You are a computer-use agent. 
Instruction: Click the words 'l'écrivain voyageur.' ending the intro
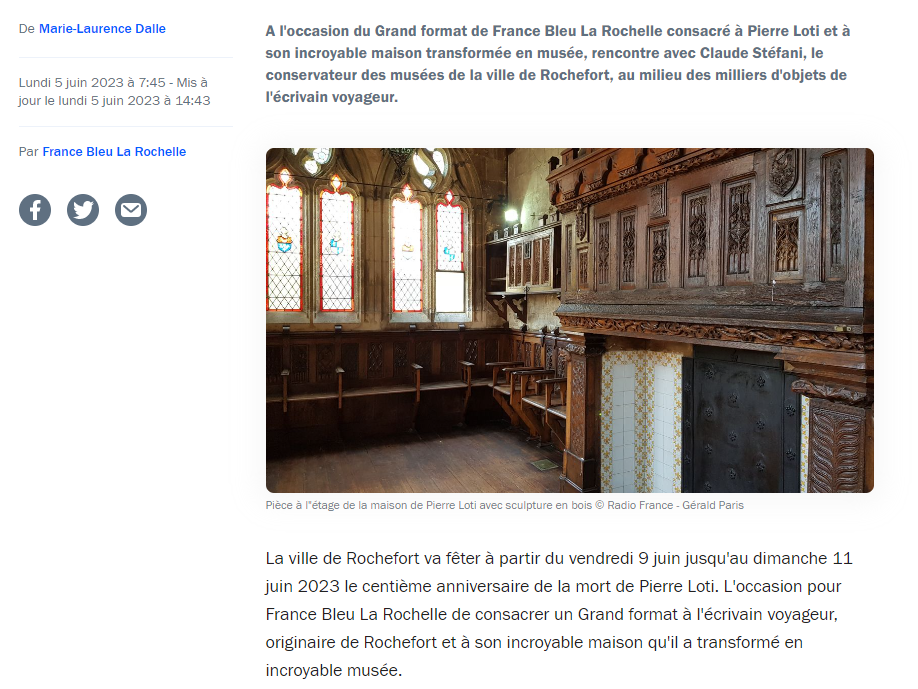331,97
